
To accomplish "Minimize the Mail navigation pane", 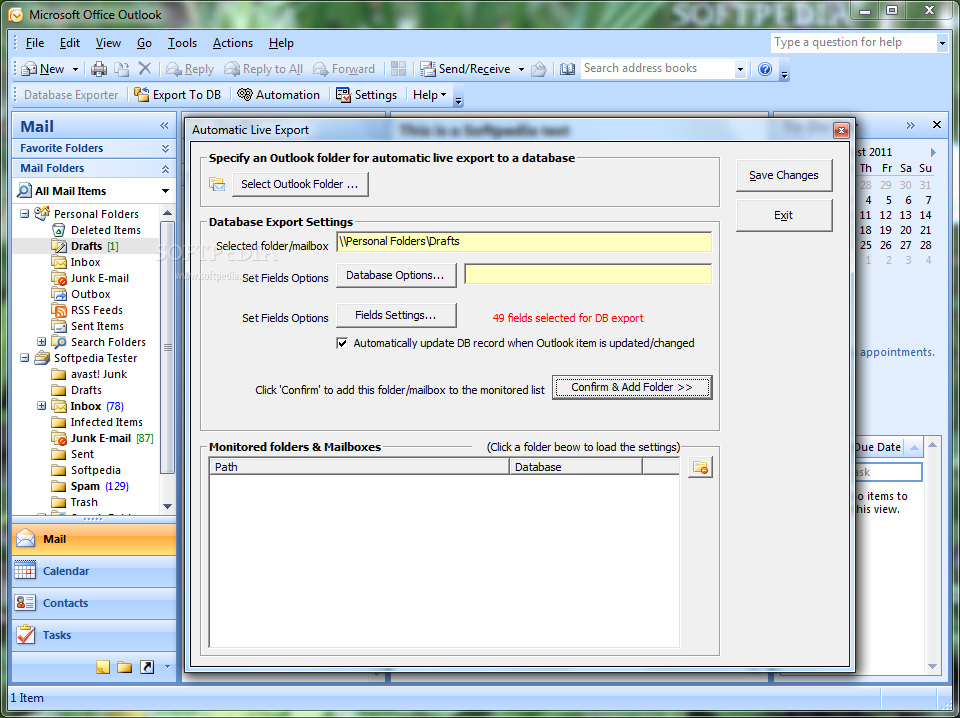I will coord(164,125).
